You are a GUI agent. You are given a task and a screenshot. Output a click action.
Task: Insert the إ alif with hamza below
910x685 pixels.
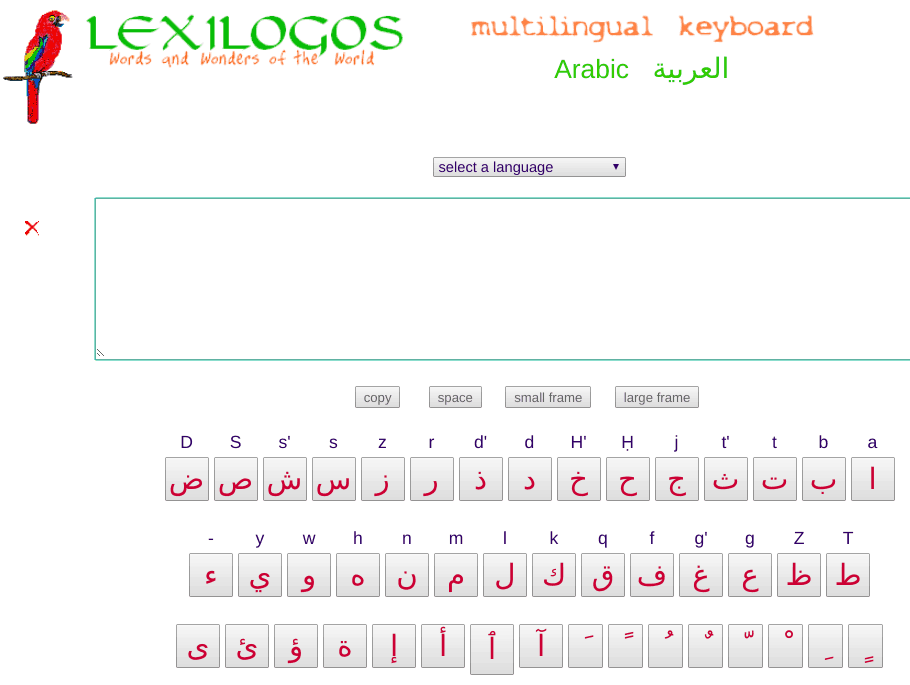click(394, 646)
